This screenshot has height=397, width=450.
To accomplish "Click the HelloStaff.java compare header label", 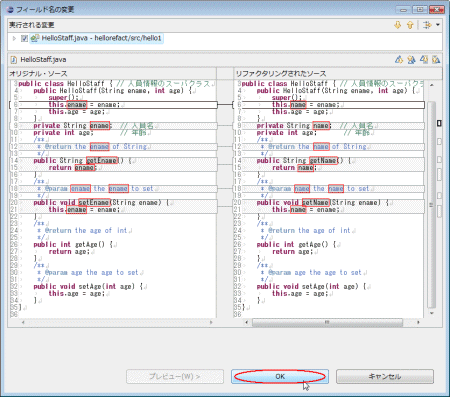I will point(43,60).
